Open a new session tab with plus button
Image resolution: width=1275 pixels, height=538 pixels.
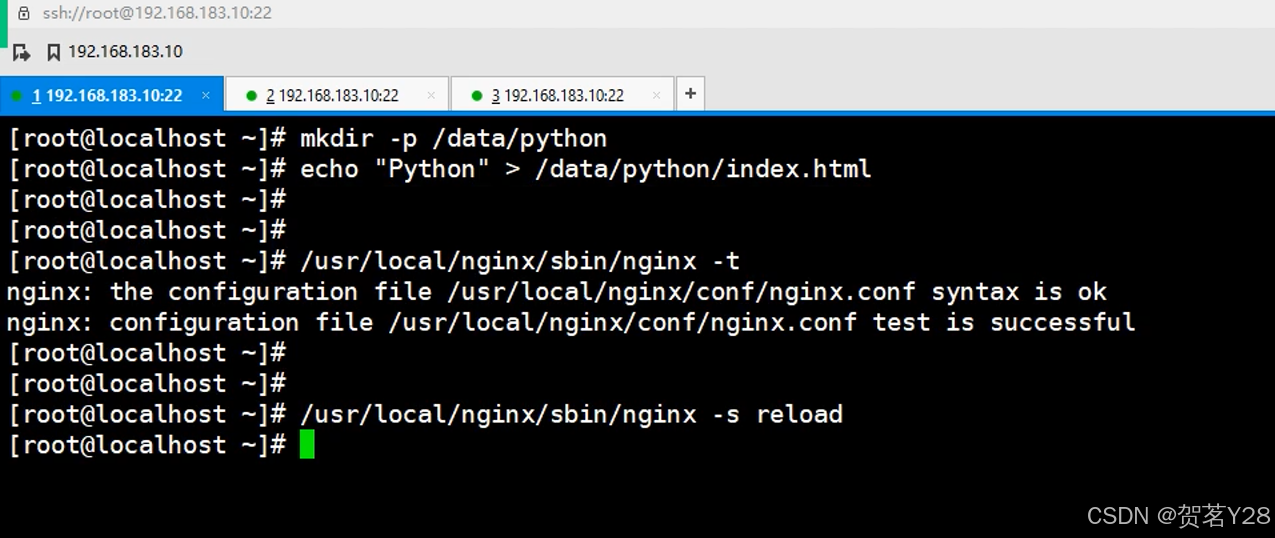coord(690,94)
